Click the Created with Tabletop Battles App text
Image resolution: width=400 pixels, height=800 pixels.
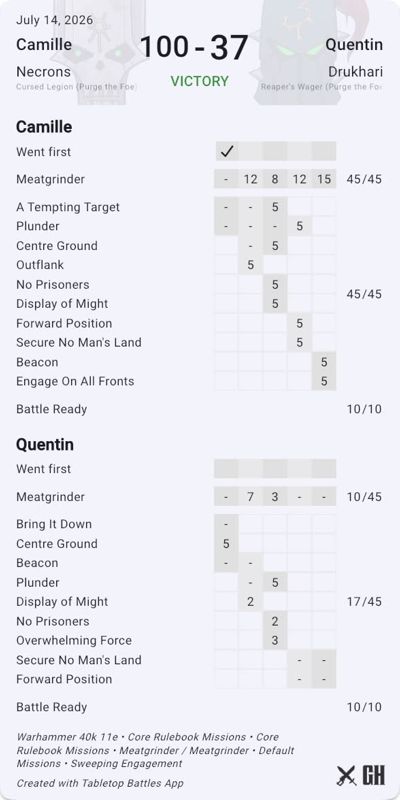[x=100, y=783]
